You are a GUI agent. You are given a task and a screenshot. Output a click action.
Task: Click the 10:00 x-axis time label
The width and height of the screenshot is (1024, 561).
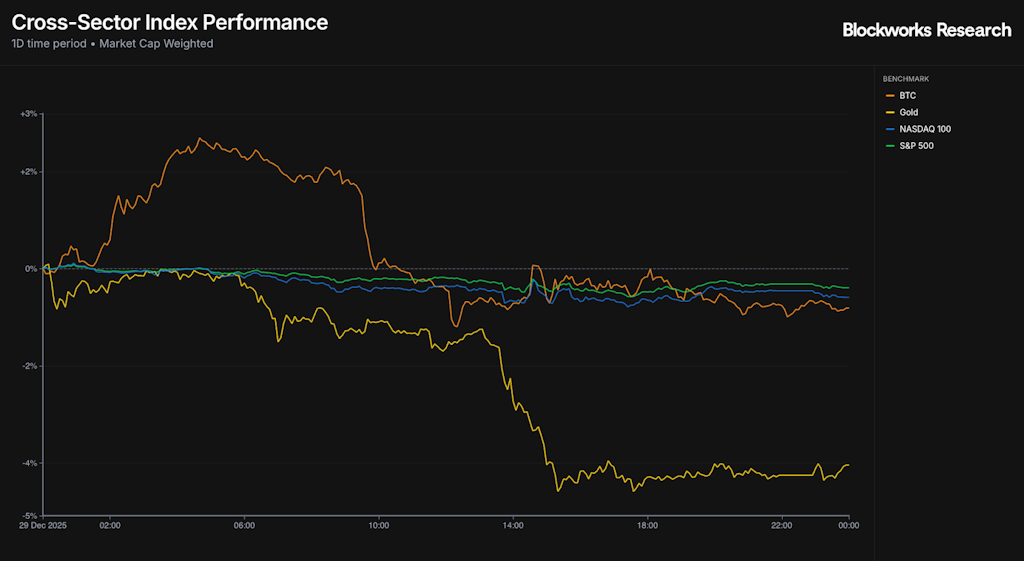[x=378, y=525]
